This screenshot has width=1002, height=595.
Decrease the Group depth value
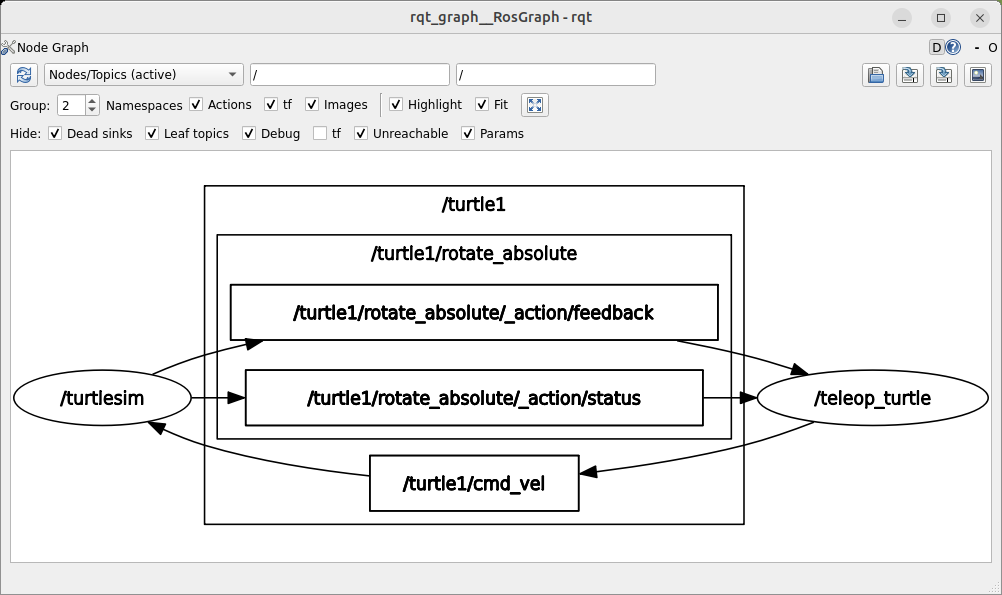coord(92,110)
